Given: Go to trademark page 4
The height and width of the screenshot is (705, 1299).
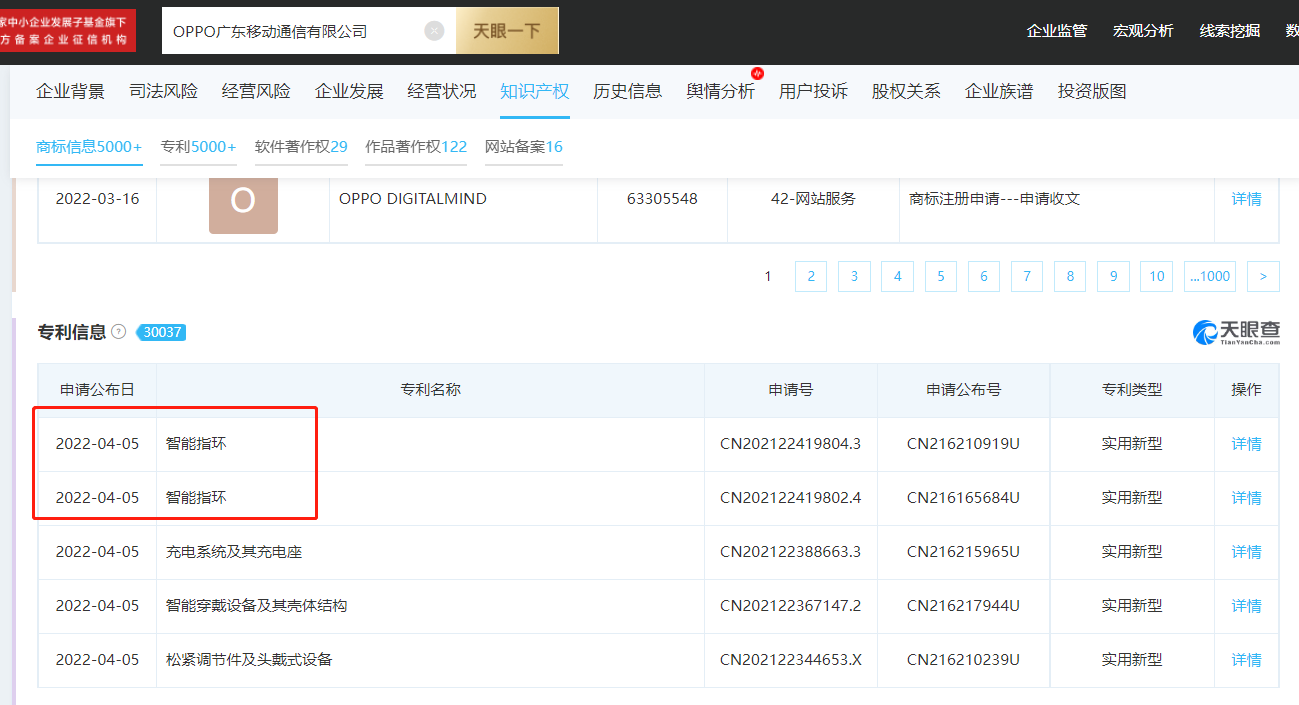Looking at the screenshot, I should (897, 276).
